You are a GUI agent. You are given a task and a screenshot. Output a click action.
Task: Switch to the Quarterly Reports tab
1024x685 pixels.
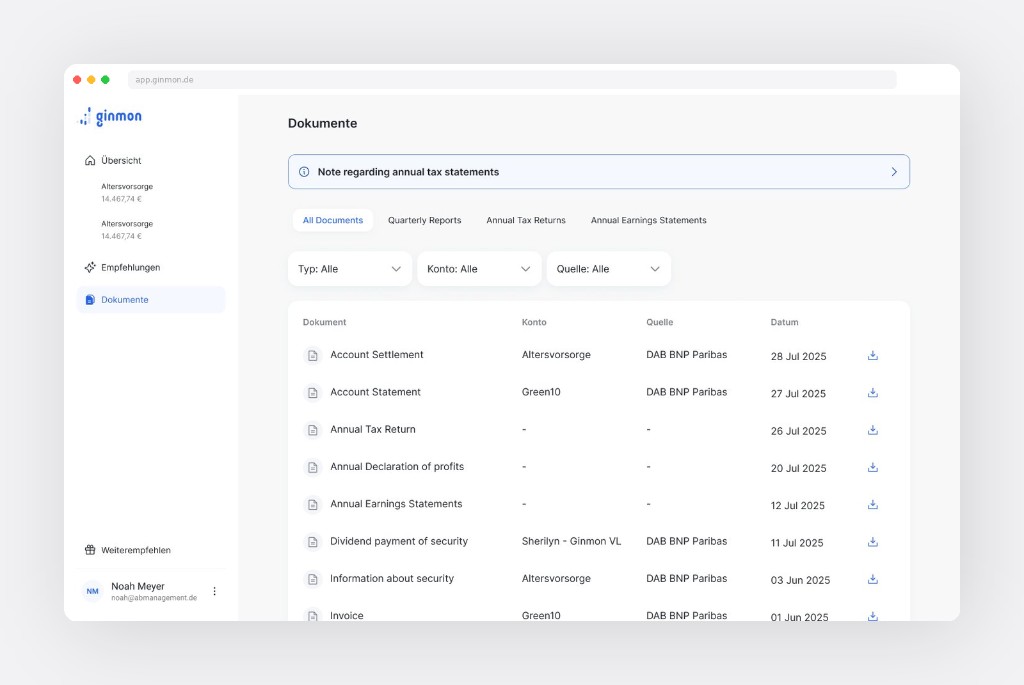click(x=424, y=220)
